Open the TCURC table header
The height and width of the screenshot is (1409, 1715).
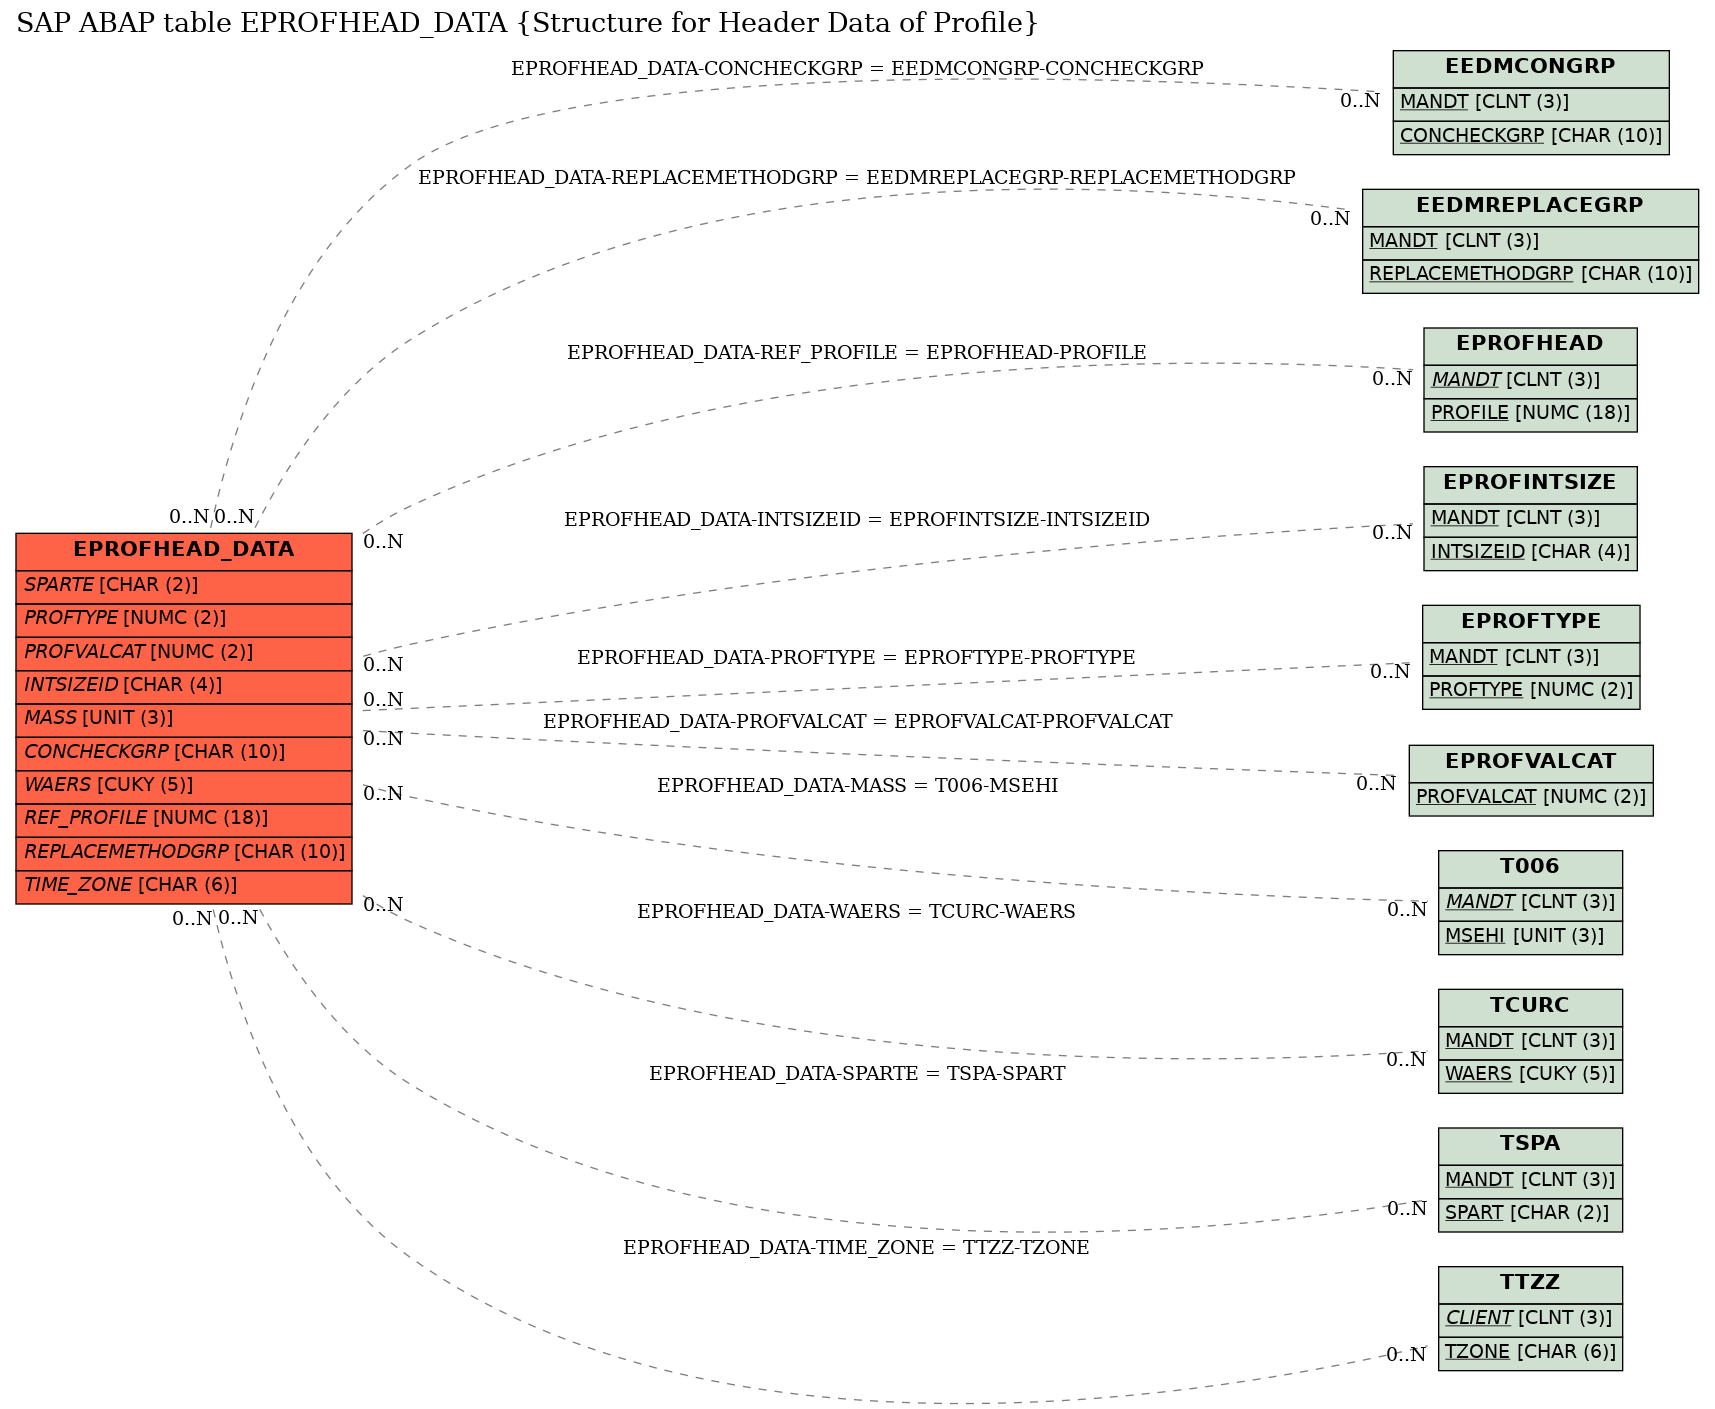[1530, 1007]
